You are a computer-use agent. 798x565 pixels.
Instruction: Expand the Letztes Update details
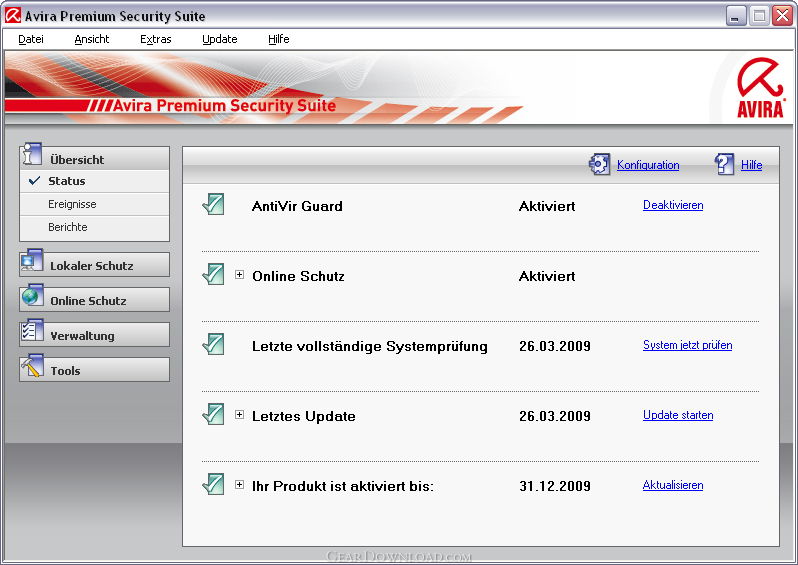point(239,415)
